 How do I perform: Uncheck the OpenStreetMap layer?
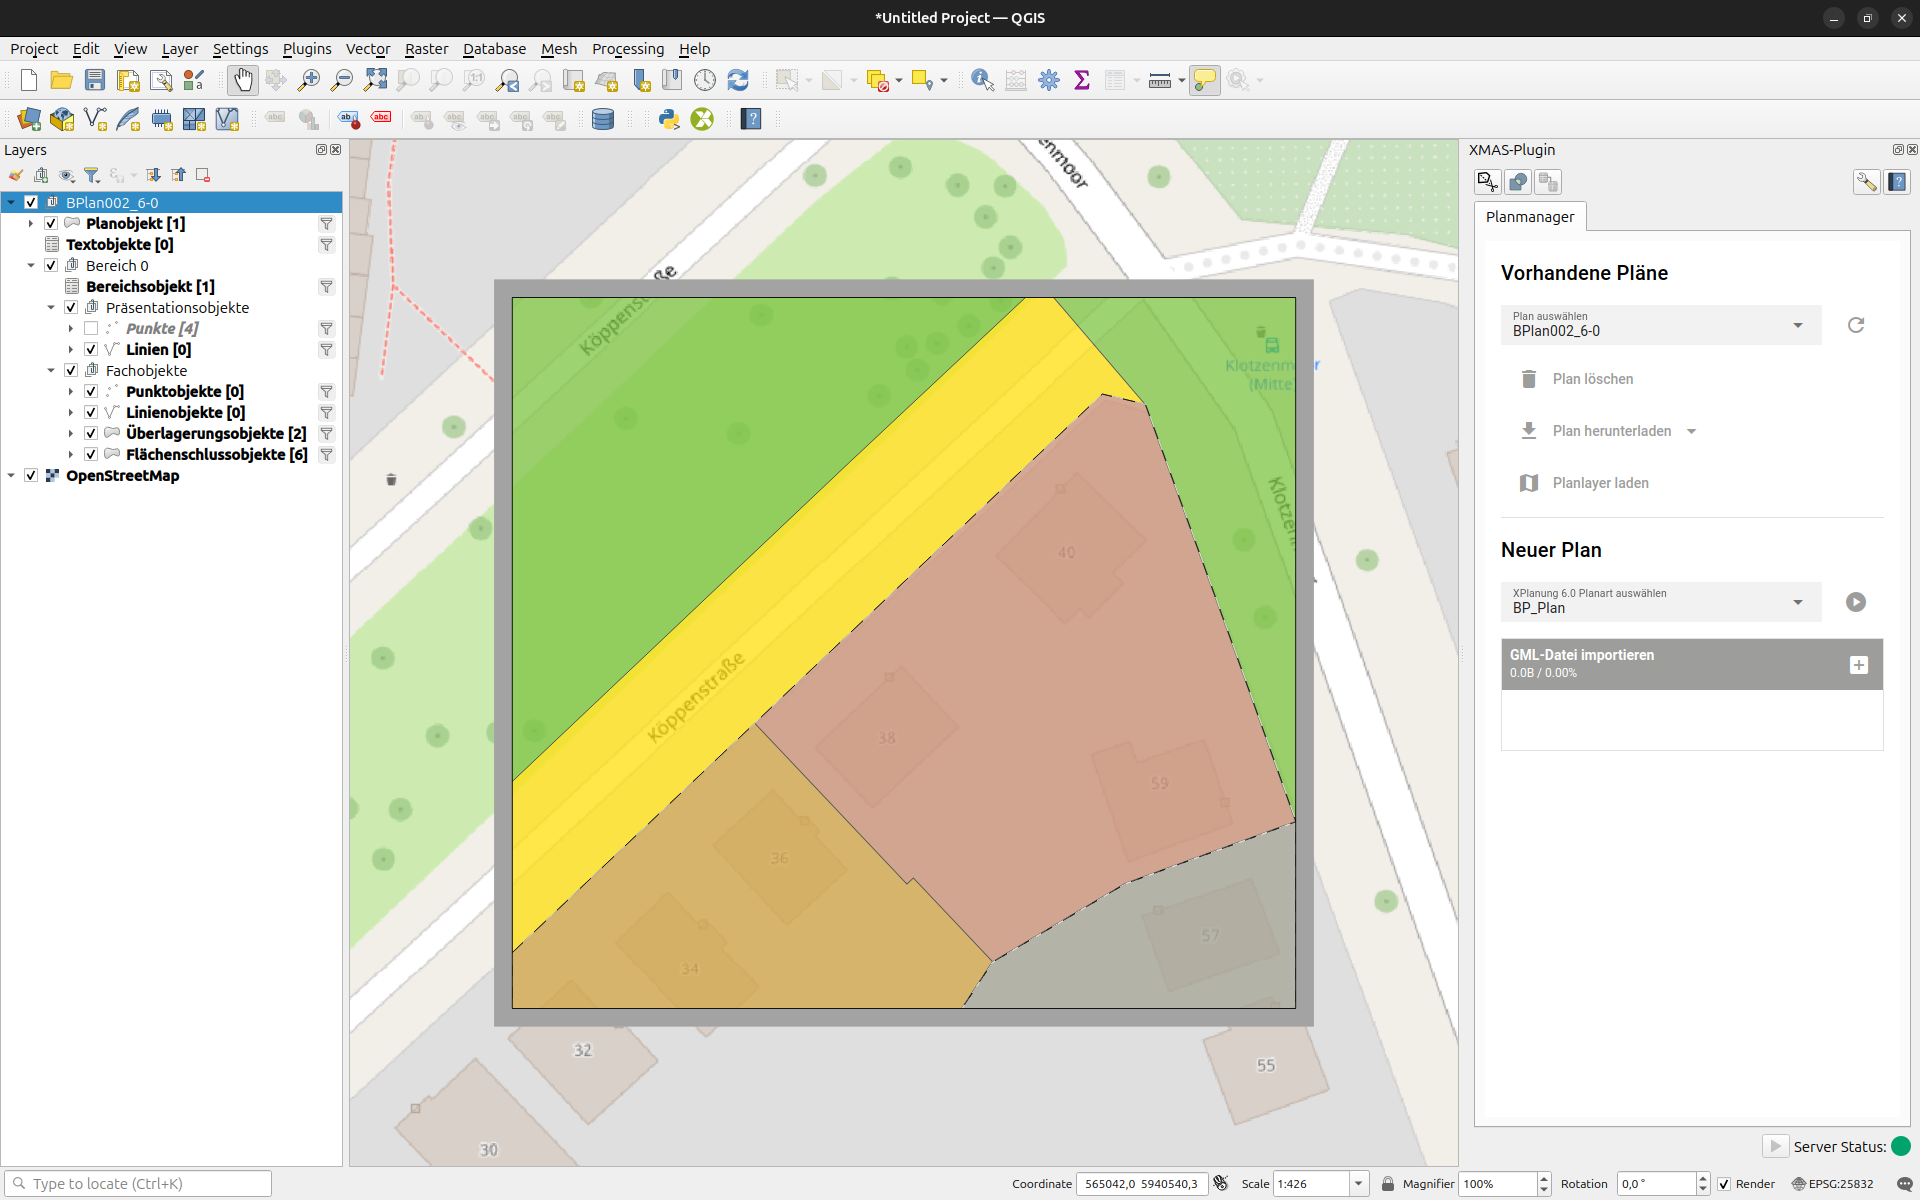[31, 475]
